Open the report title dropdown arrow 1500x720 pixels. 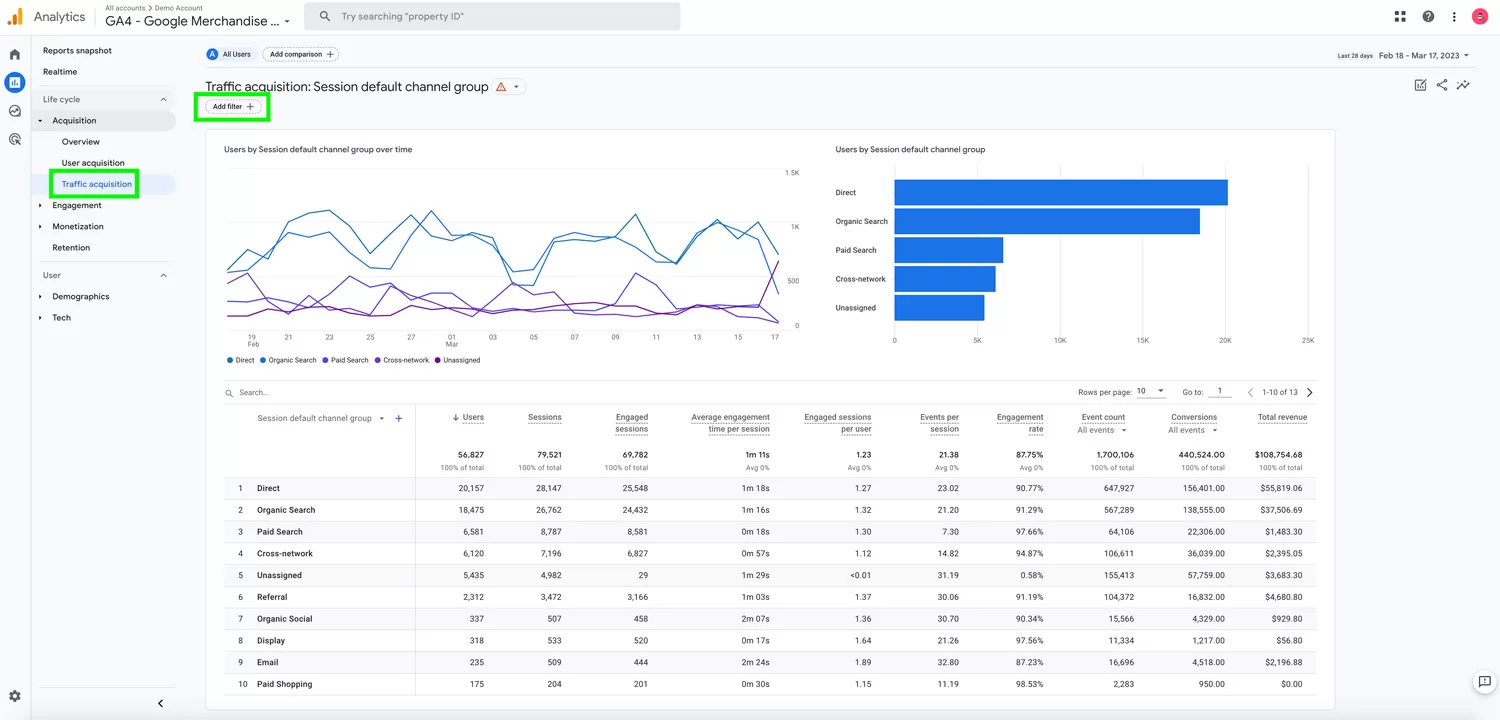[x=516, y=87]
